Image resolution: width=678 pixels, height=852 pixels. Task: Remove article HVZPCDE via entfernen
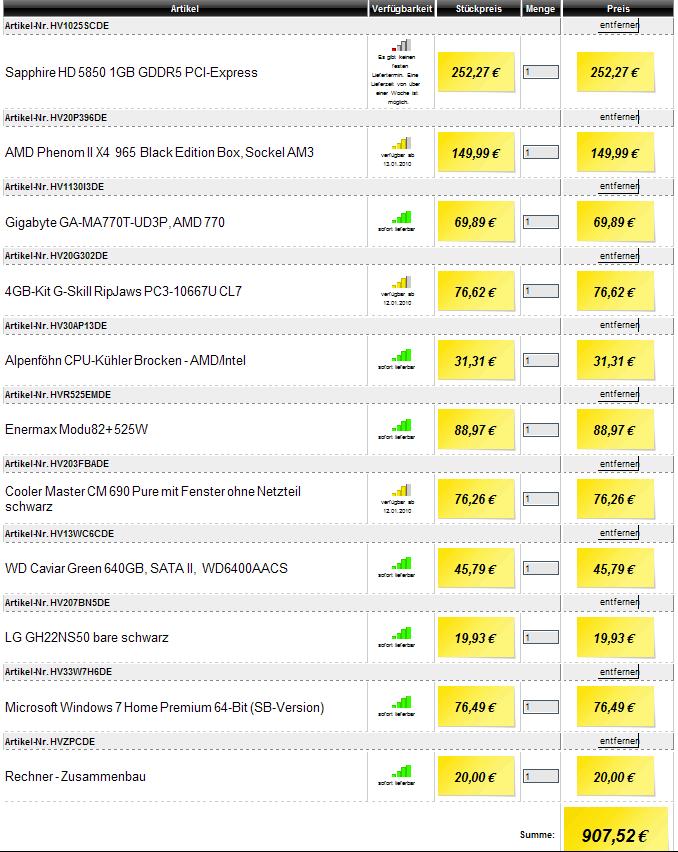tap(619, 741)
